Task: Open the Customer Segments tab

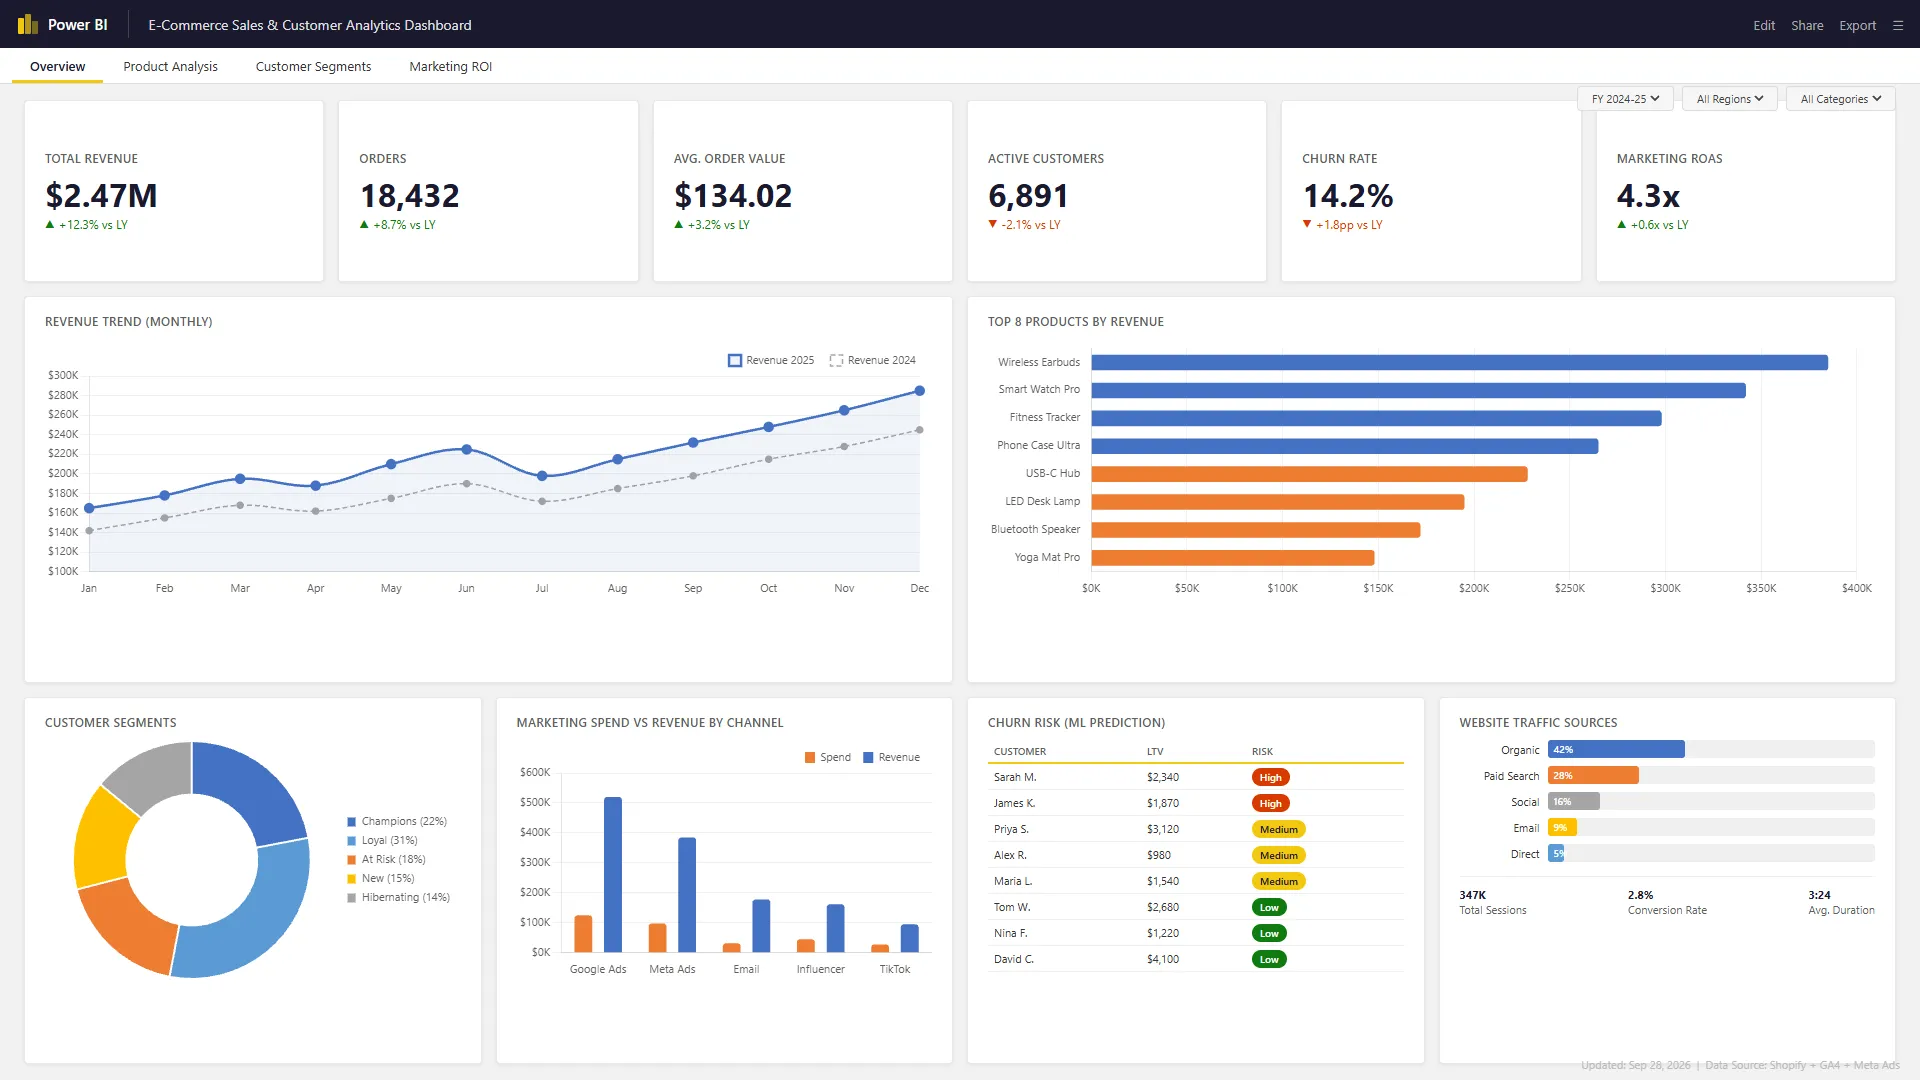Action: tap(313, 66)
